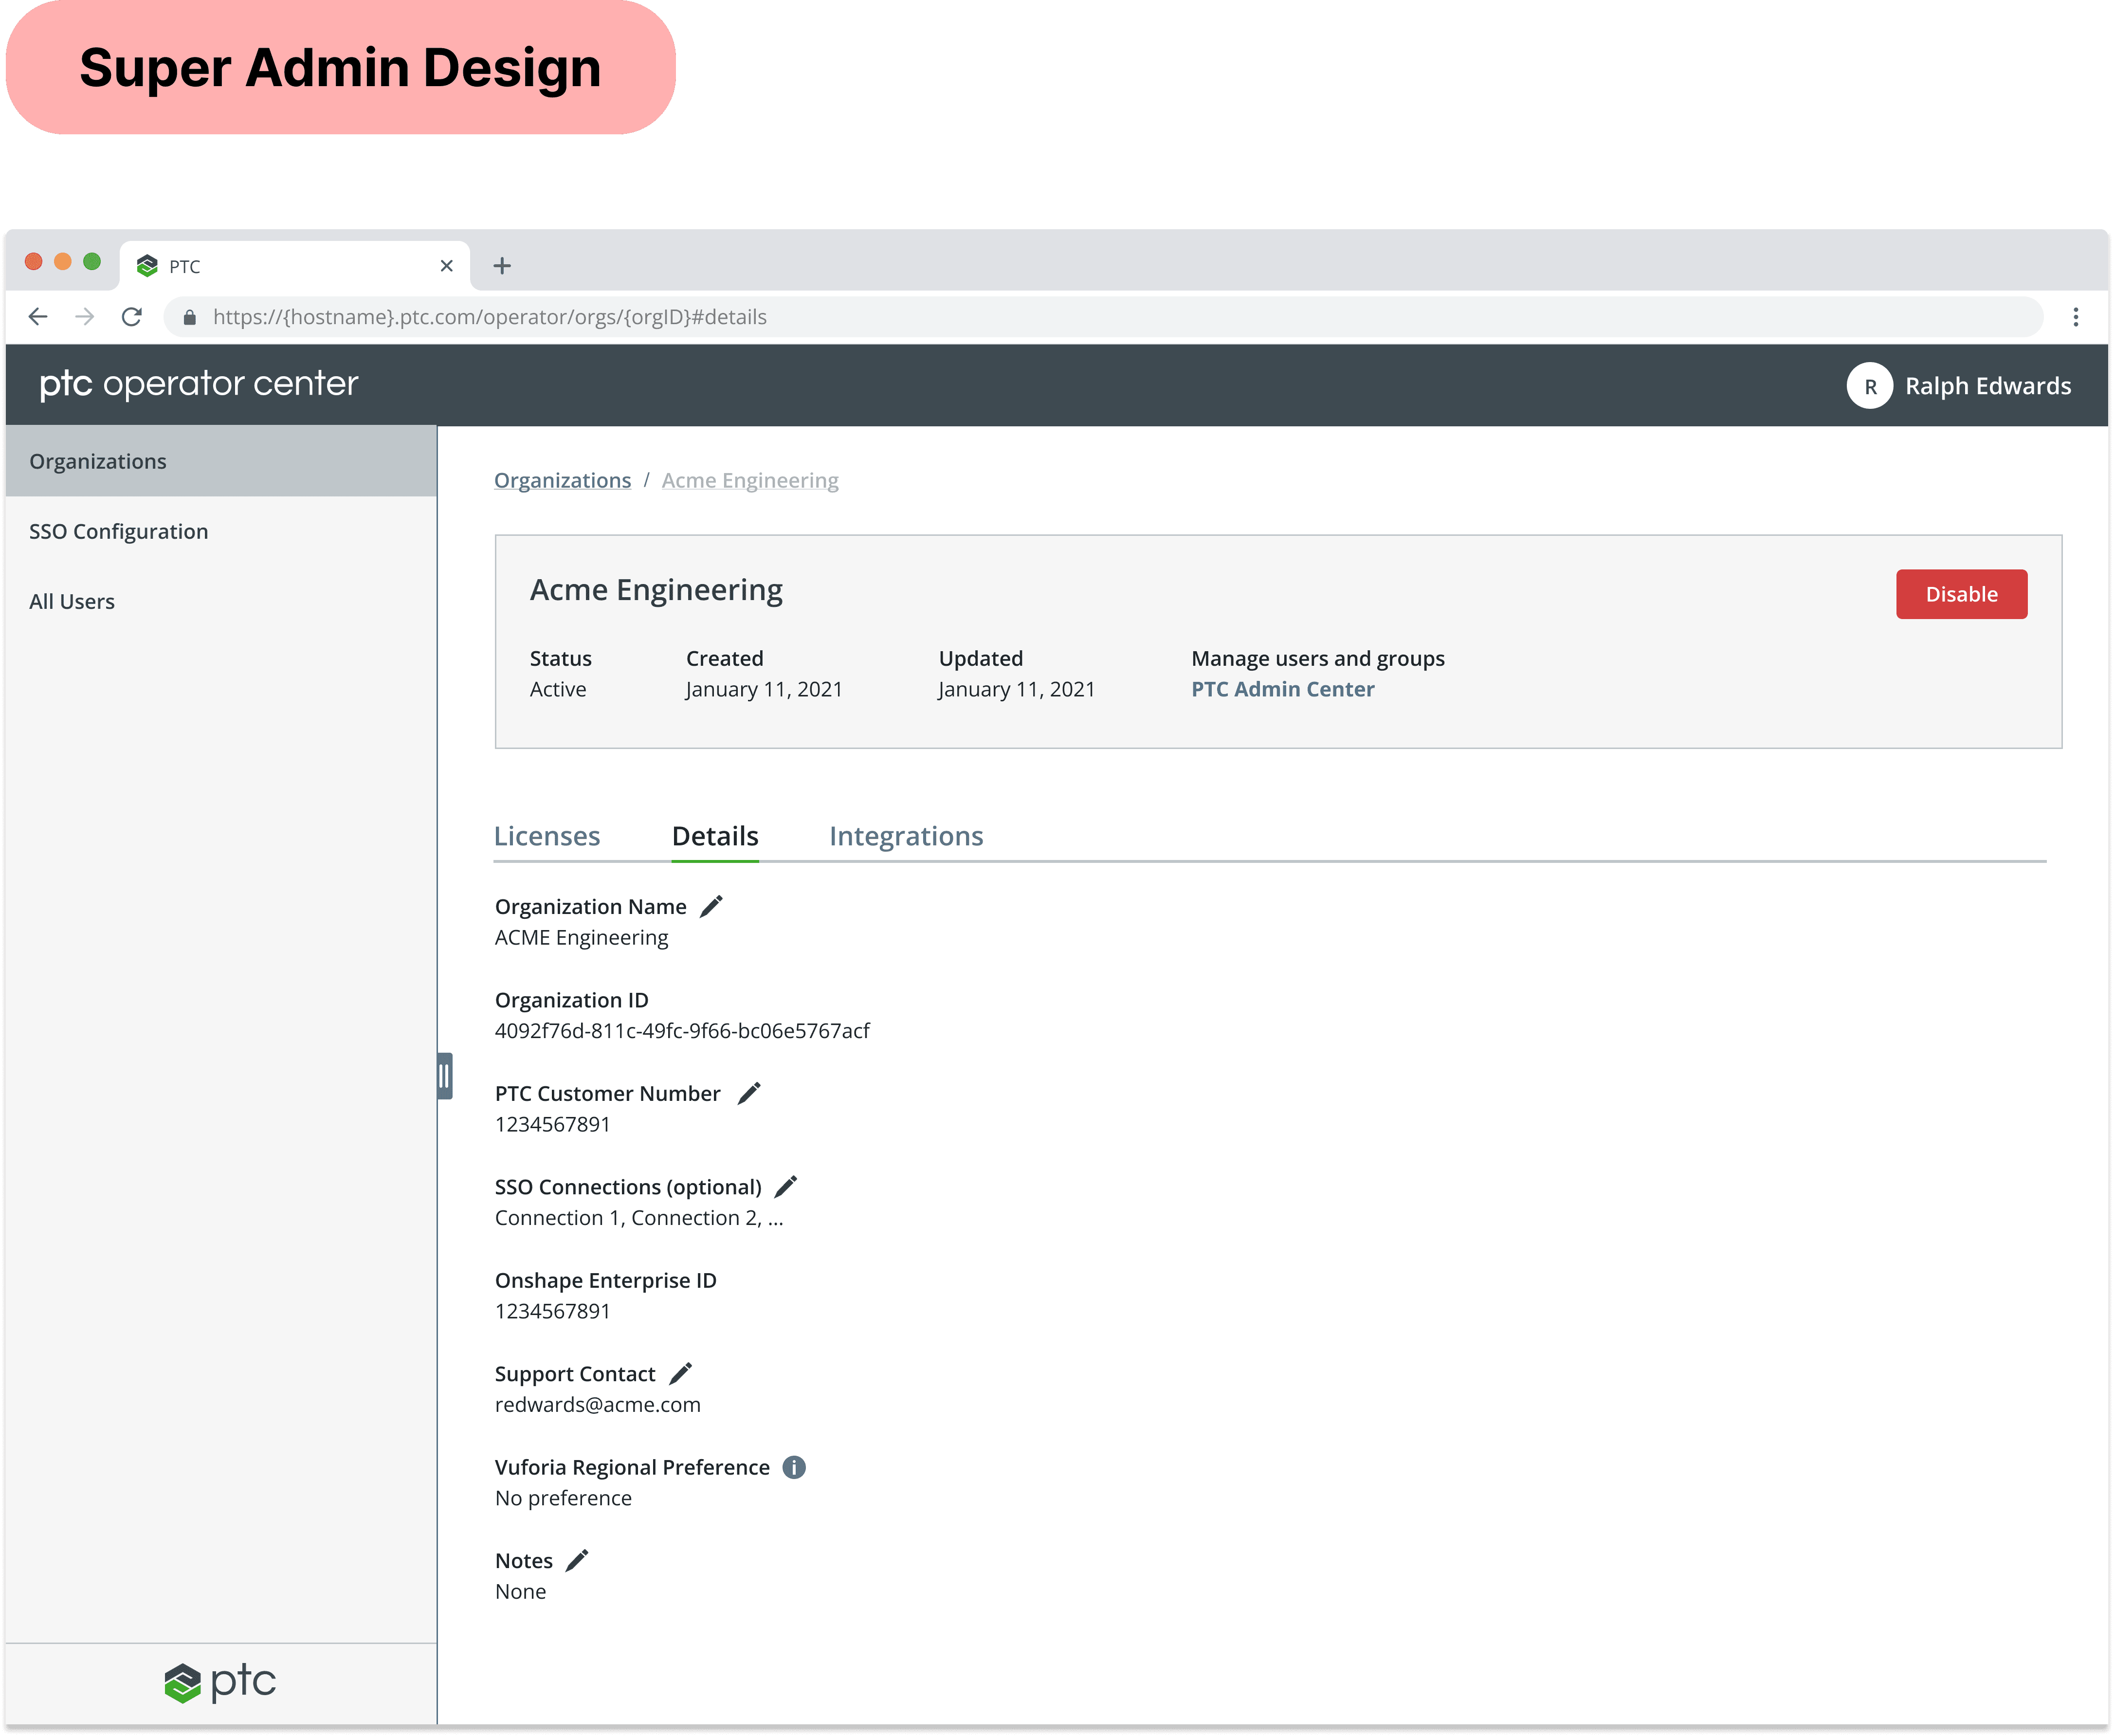Click the Support Contact edit pencil
Image resolution: width=2114 pixels, height=1736 pixels.
[680, 1374]
